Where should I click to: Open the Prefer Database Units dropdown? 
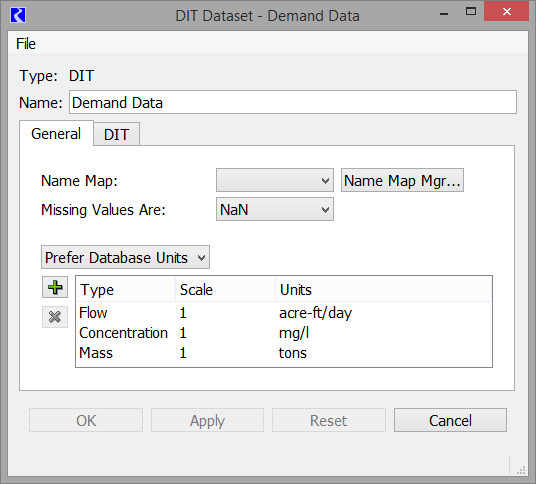tap(125, 257)
